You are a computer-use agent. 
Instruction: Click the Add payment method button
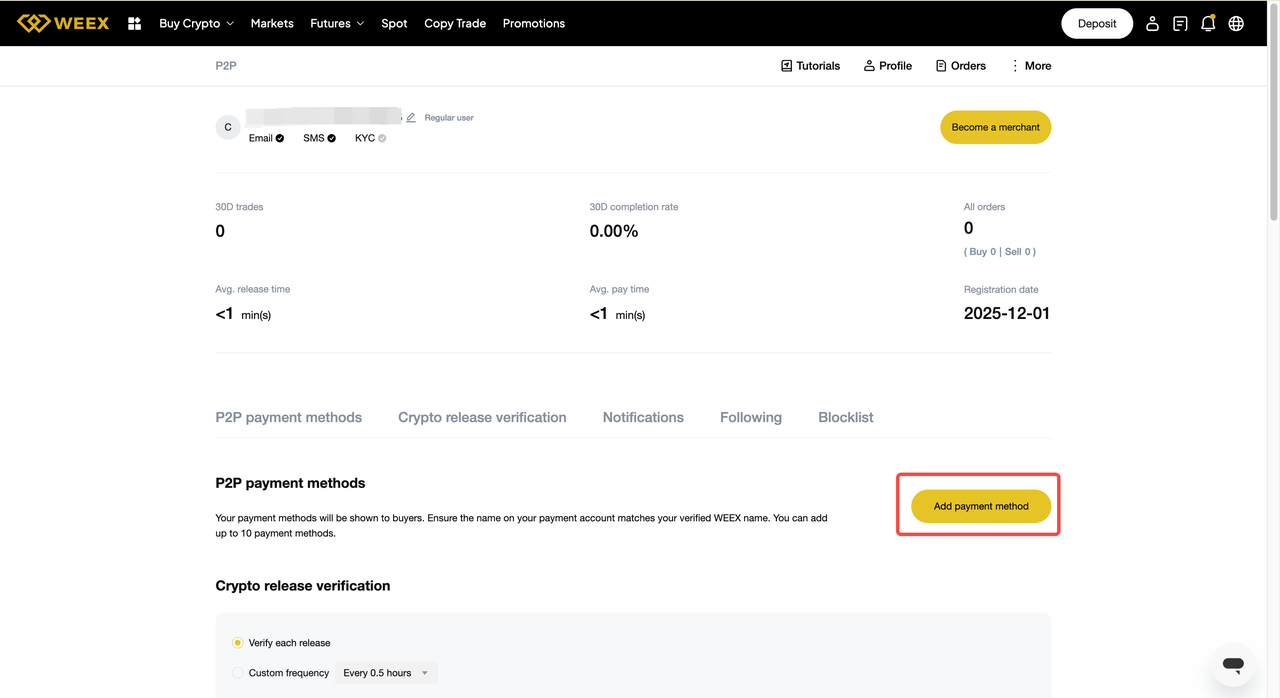pos(980,506)
